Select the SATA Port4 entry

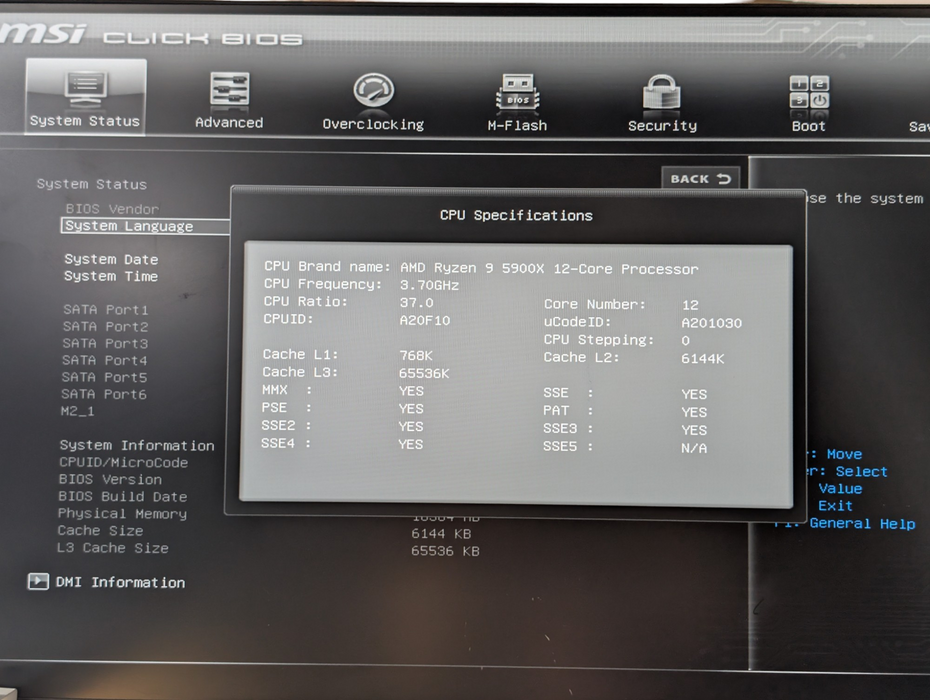pyautogui.click(x=104, y=361)
